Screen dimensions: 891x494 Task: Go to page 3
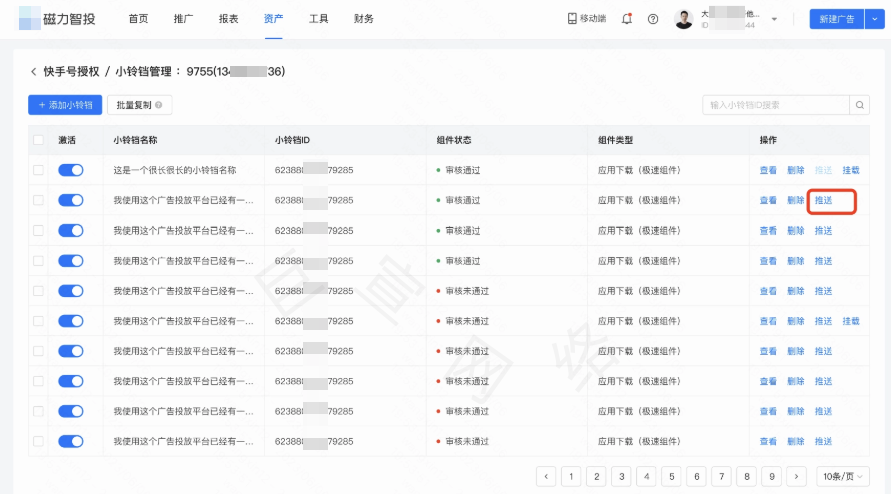pos(621,476)
